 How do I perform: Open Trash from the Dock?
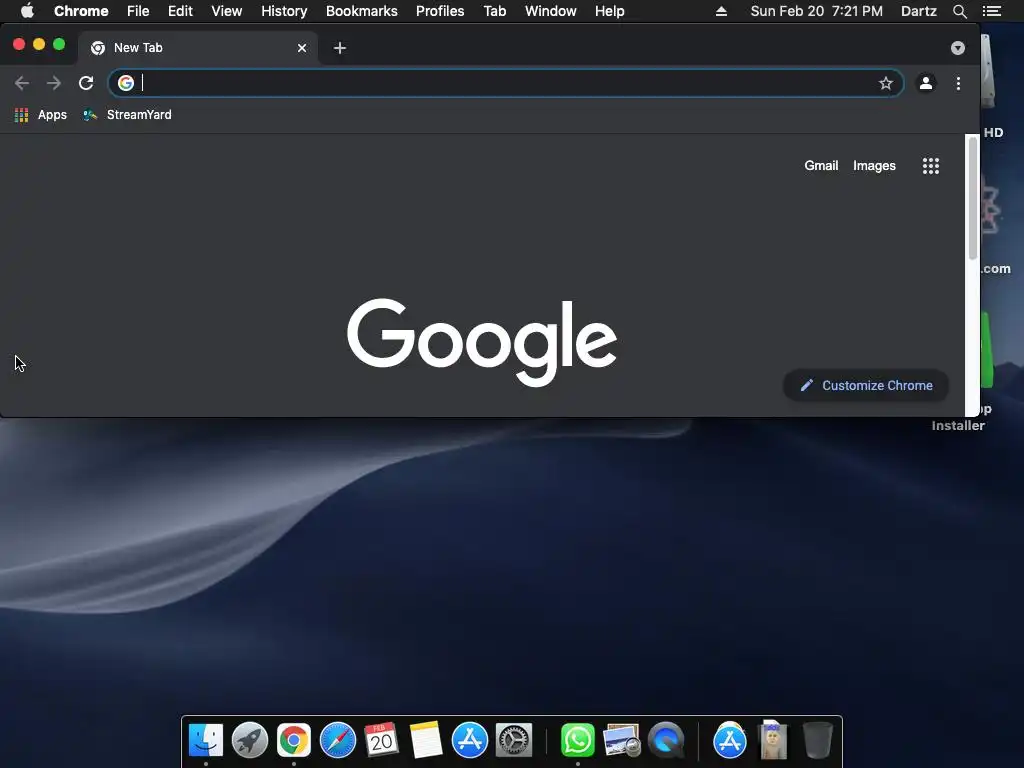point(817,740)
